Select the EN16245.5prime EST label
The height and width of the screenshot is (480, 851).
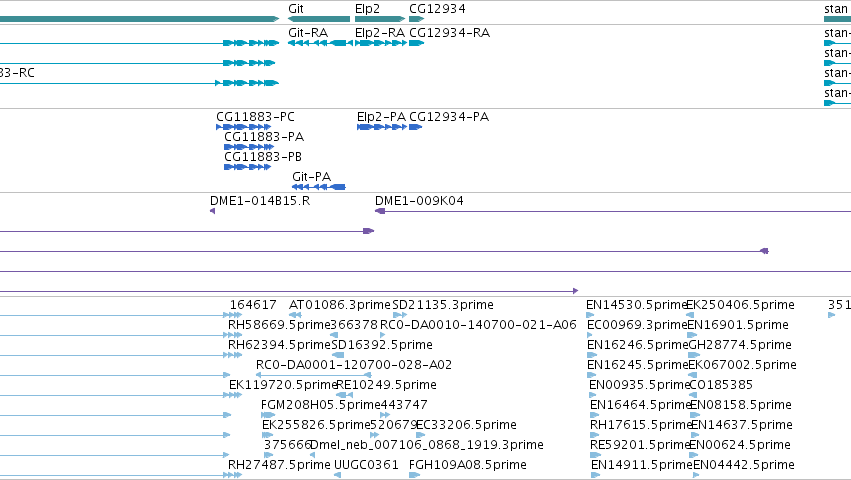click(638, 365)
